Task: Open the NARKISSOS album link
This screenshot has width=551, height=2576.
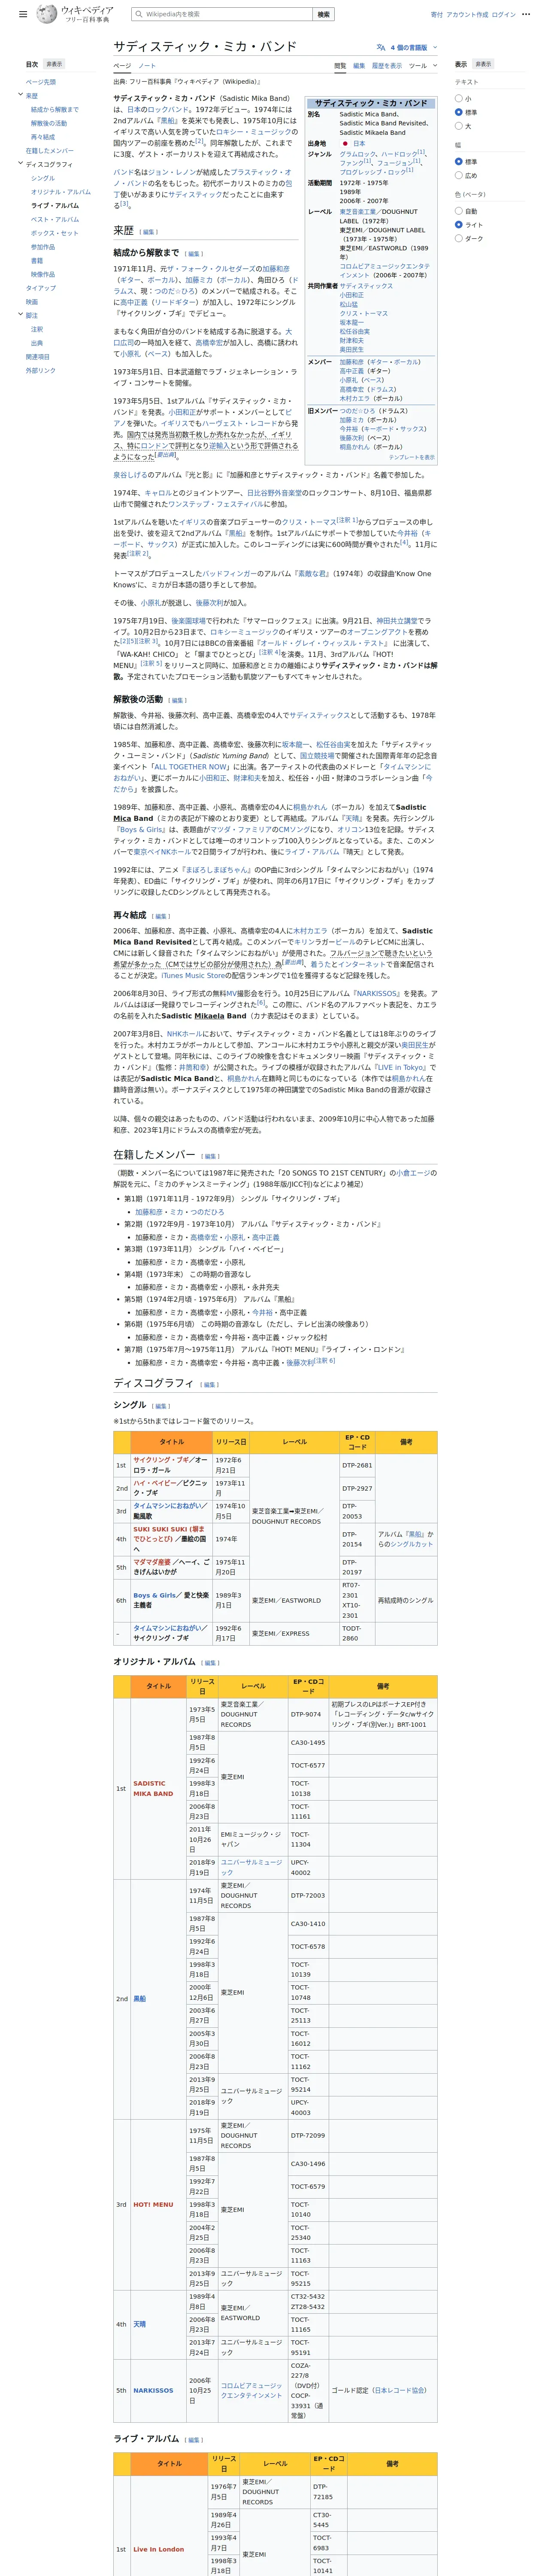Action: (153, 2391)
